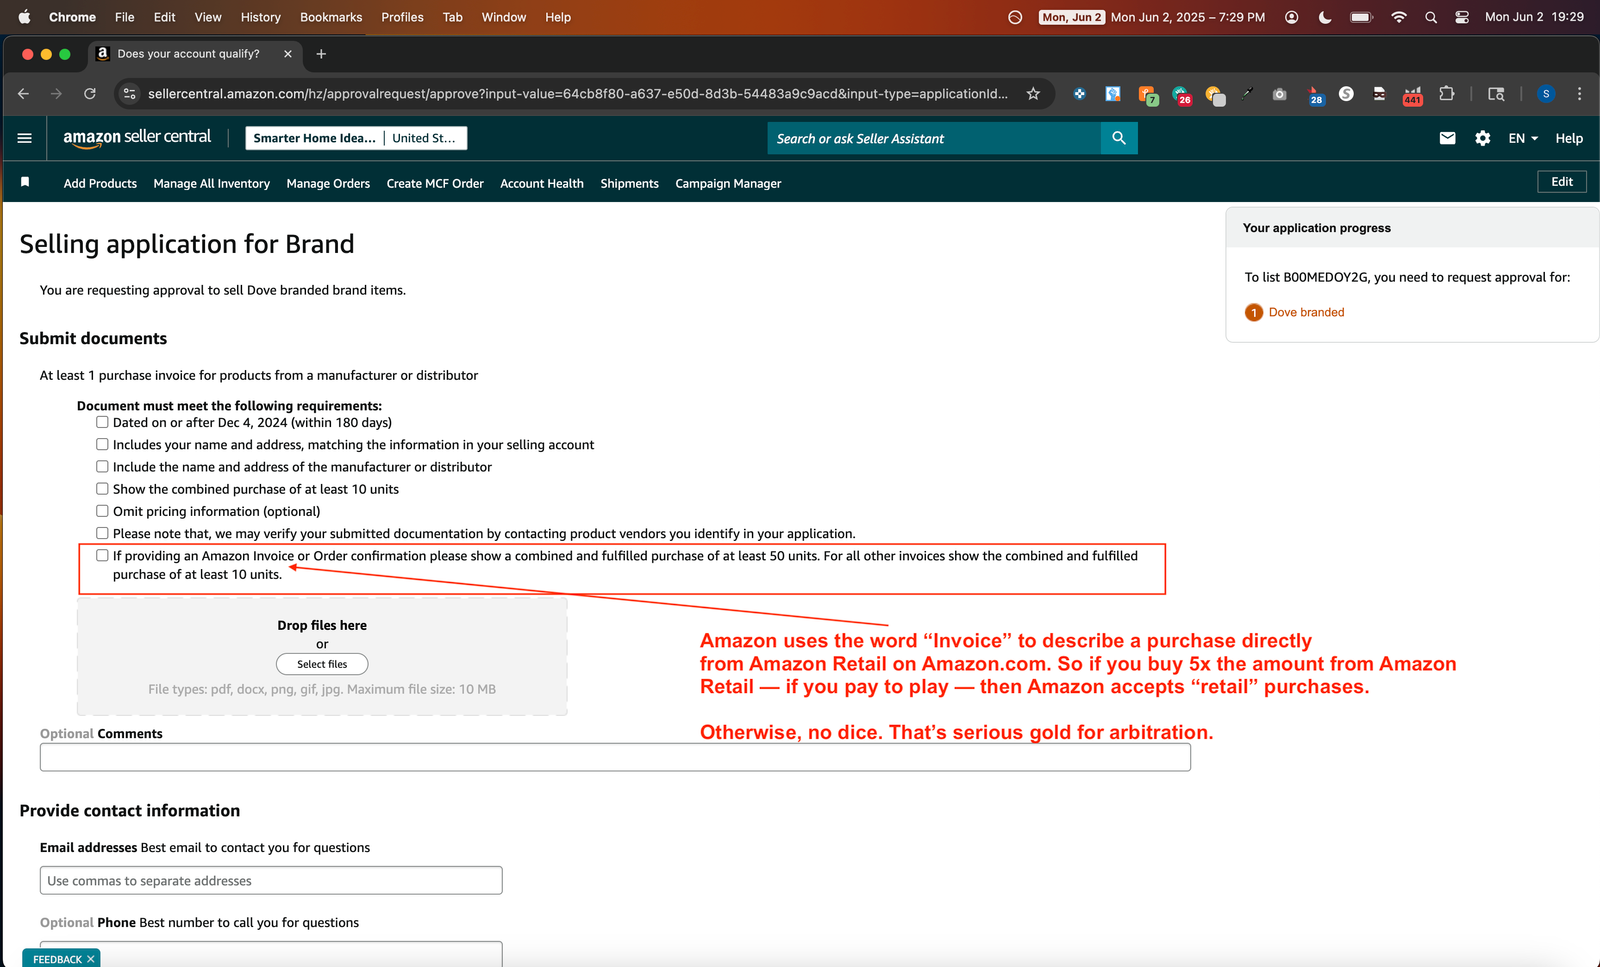Click the 'Mon, Jun 2' date menu bar item
The height and width of the screenshot is (967, 1600).
click(1072, 17)
